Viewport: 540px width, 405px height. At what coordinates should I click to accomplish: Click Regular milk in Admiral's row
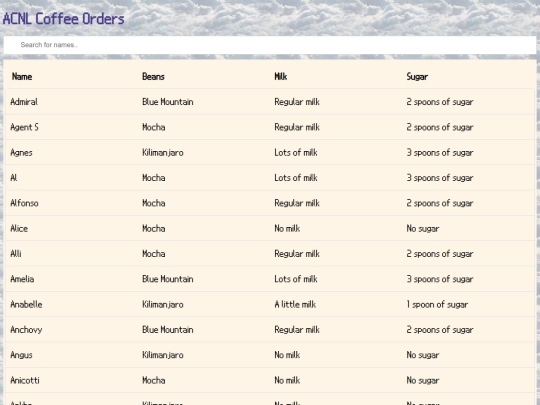coord(297,102)
